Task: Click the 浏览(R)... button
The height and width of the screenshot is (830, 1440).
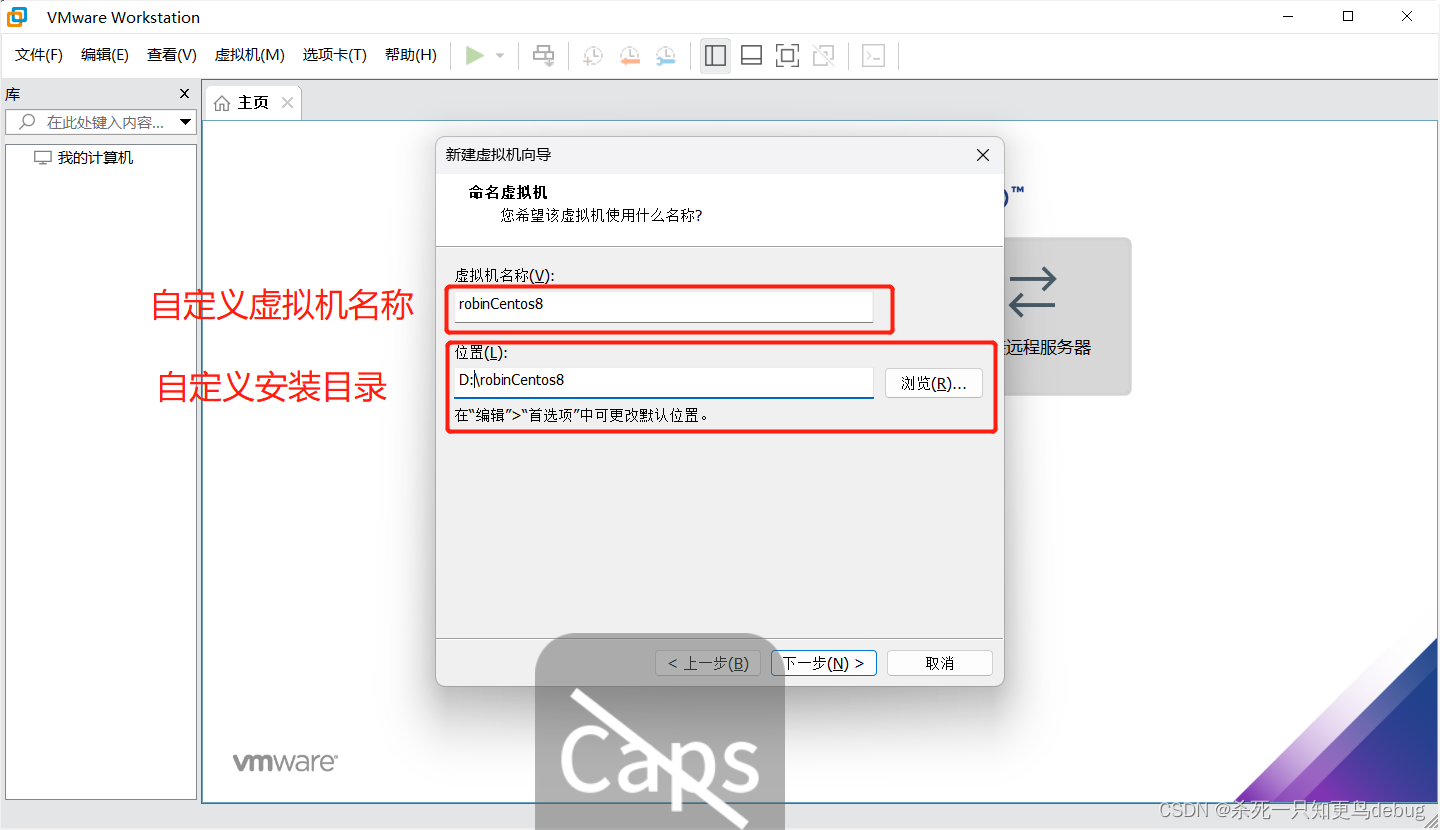Action: (x=934, y=383)
